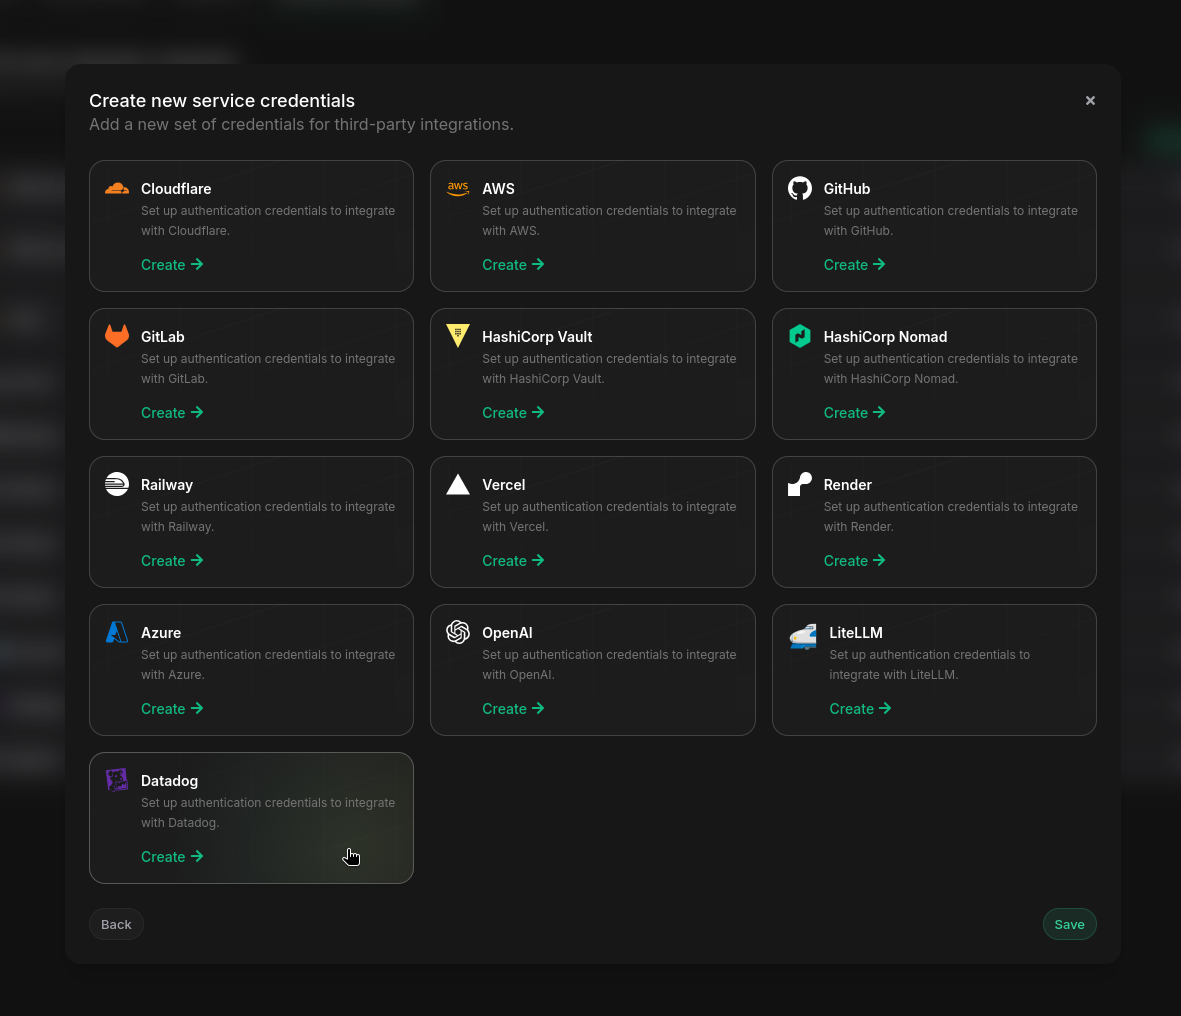This screenshot has height=1016, width=1181.
Task: Click the Vercel triangle icon
Action: tap(458, 484)
